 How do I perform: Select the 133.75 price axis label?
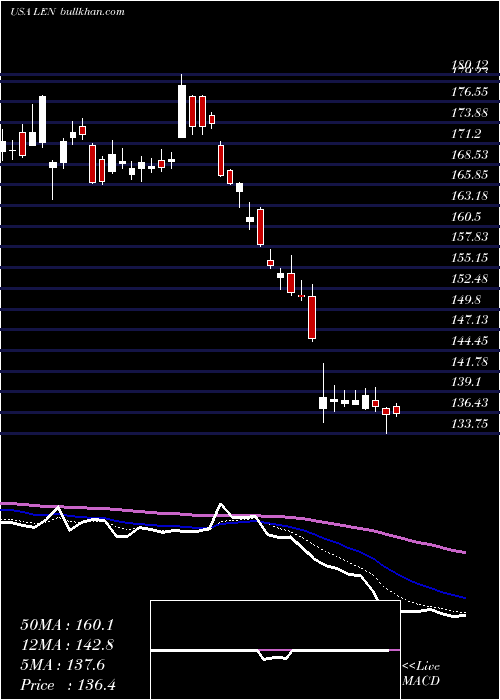470,424
